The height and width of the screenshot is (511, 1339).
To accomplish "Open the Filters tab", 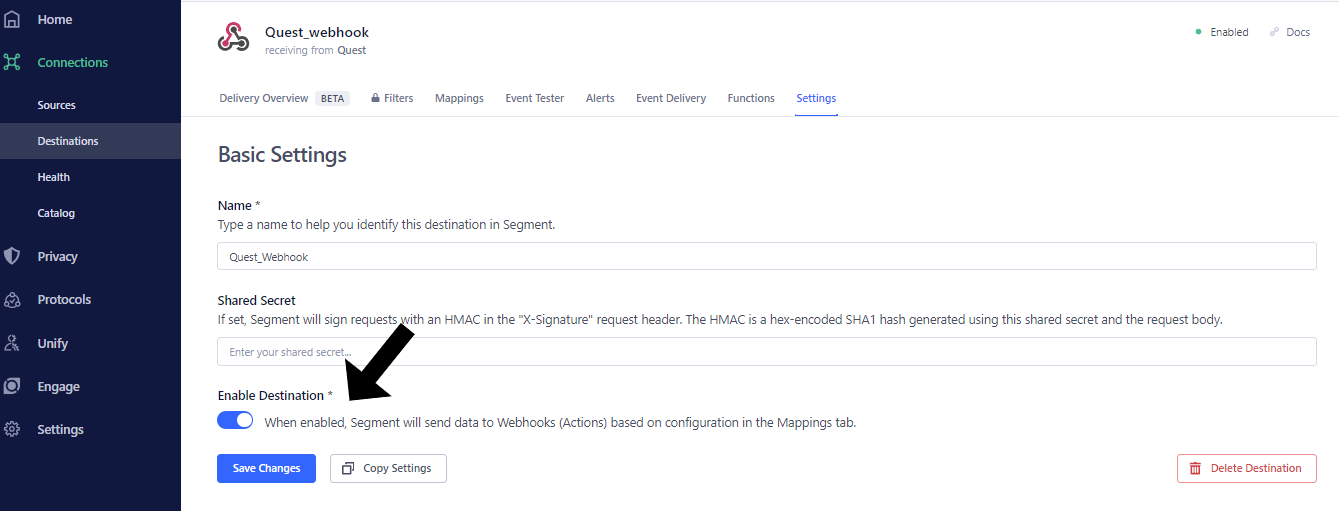I will (391, 98).
